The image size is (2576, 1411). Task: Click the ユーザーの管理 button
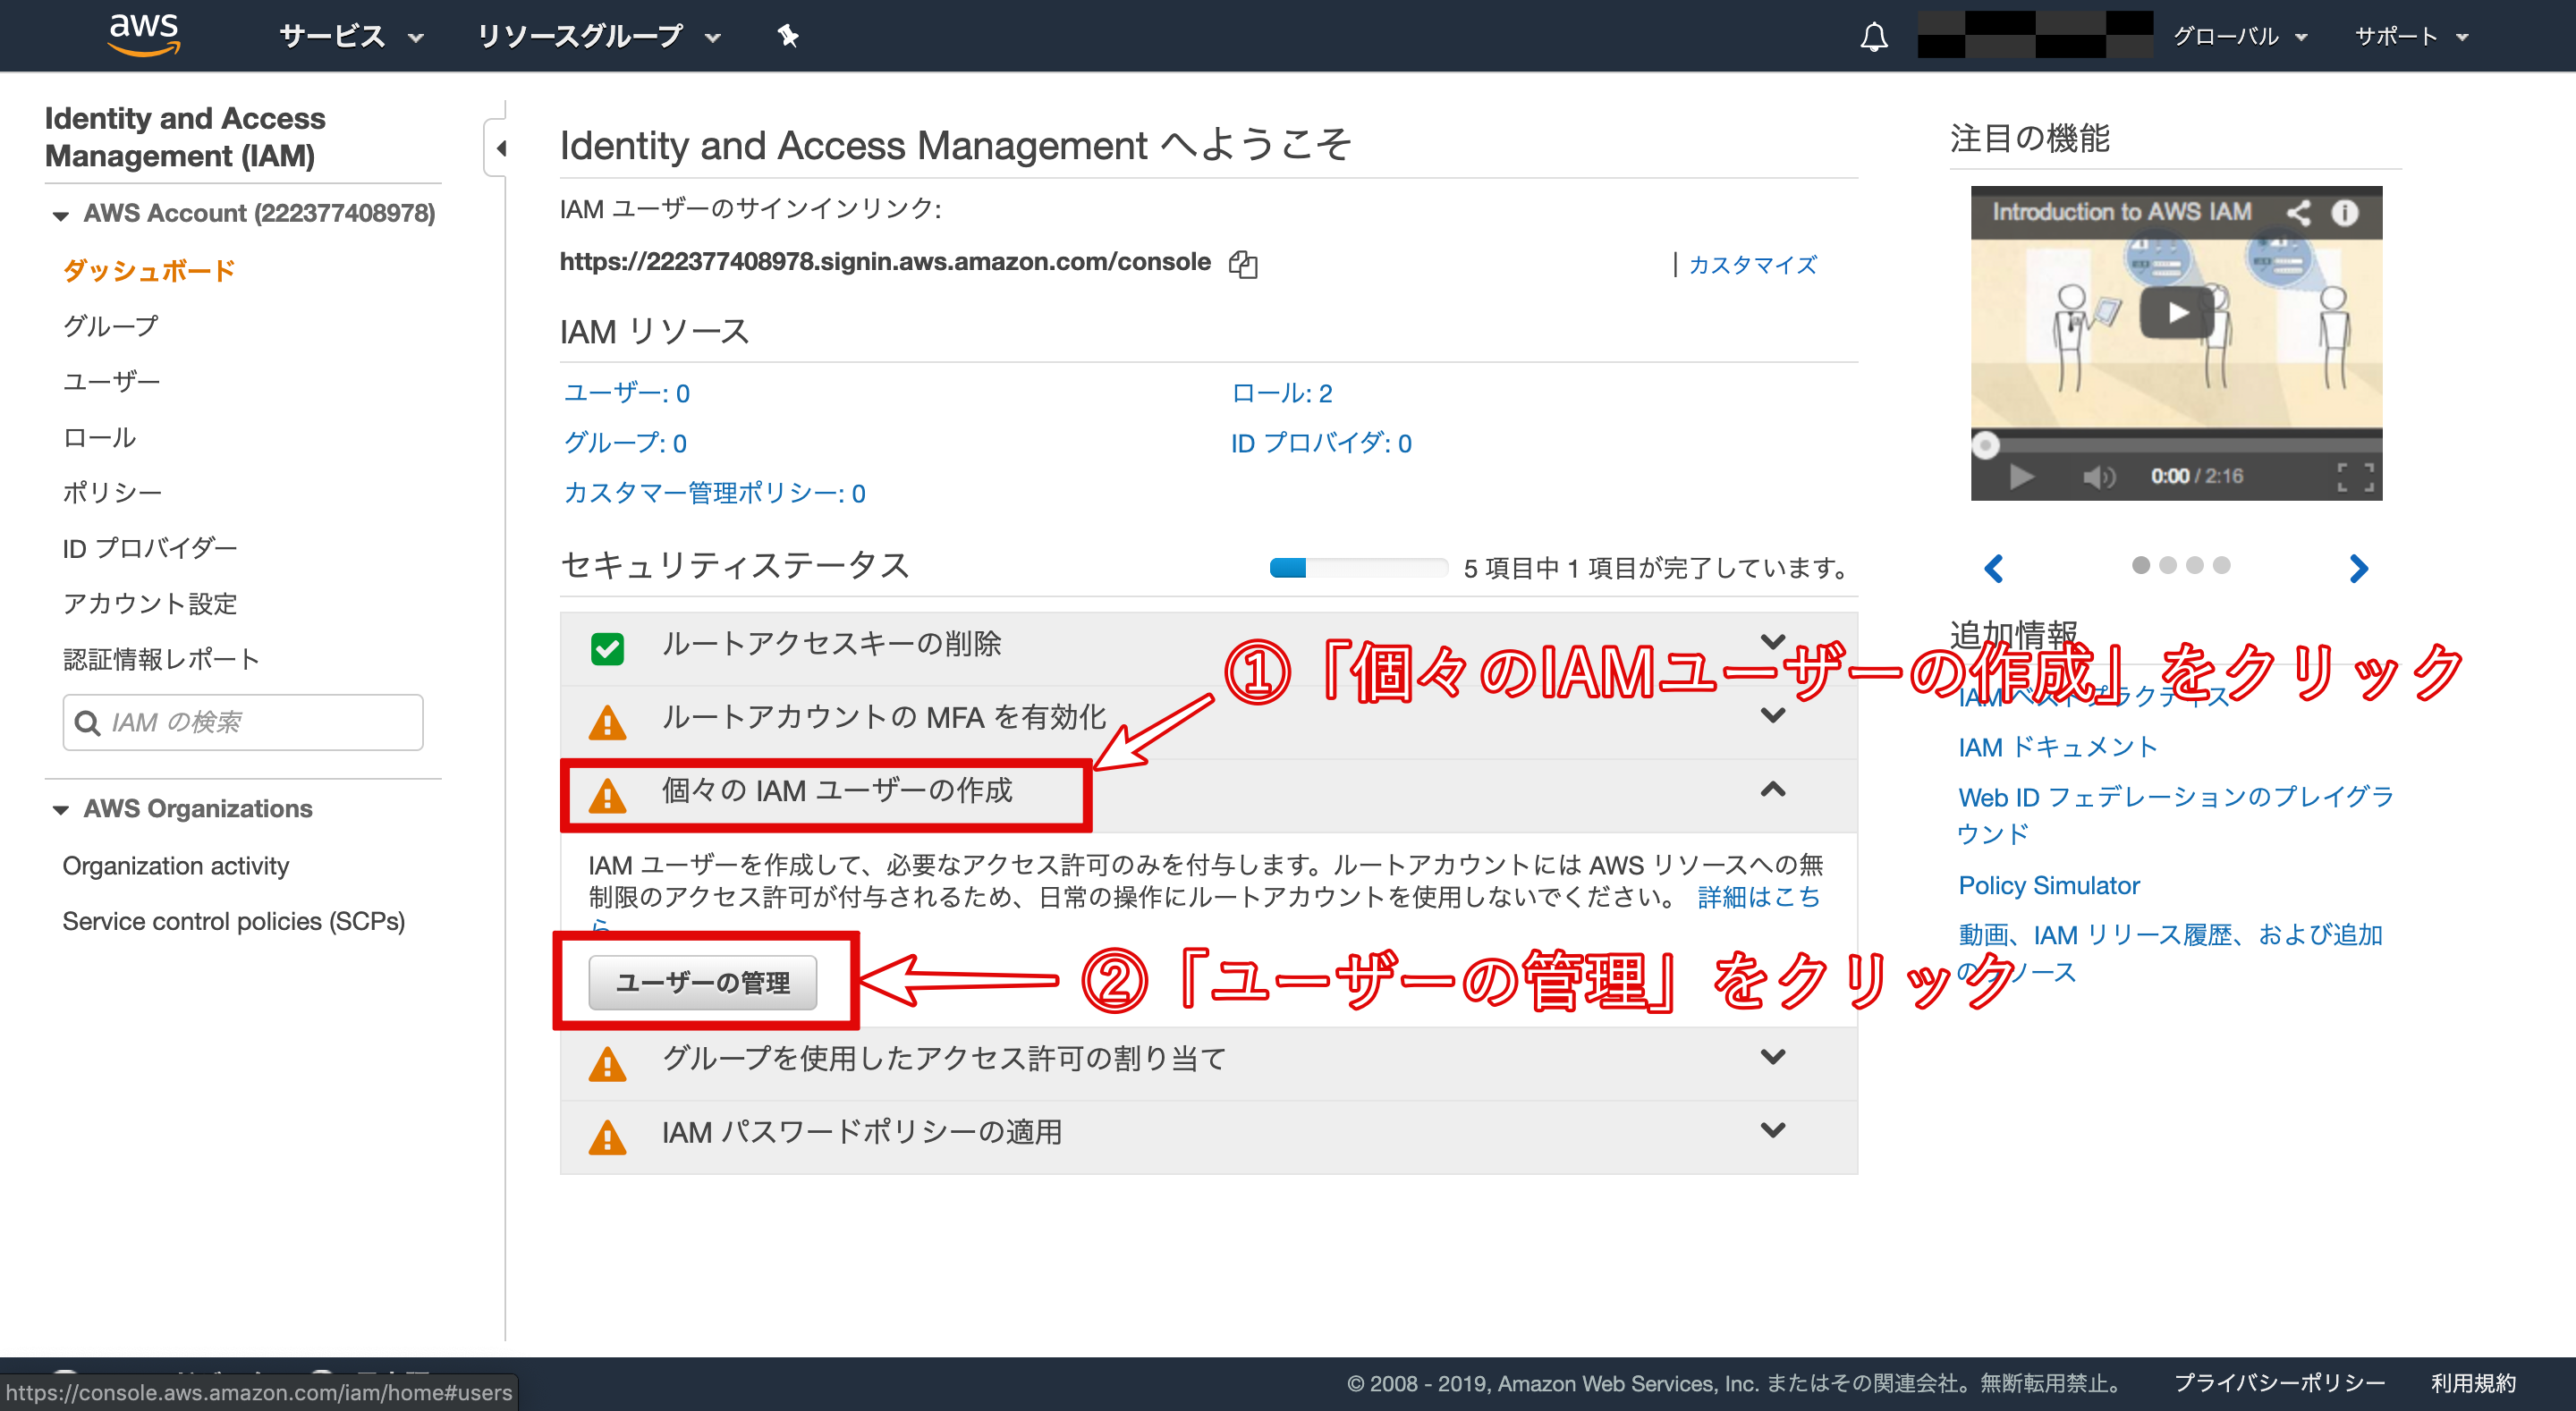pos(702,982)
